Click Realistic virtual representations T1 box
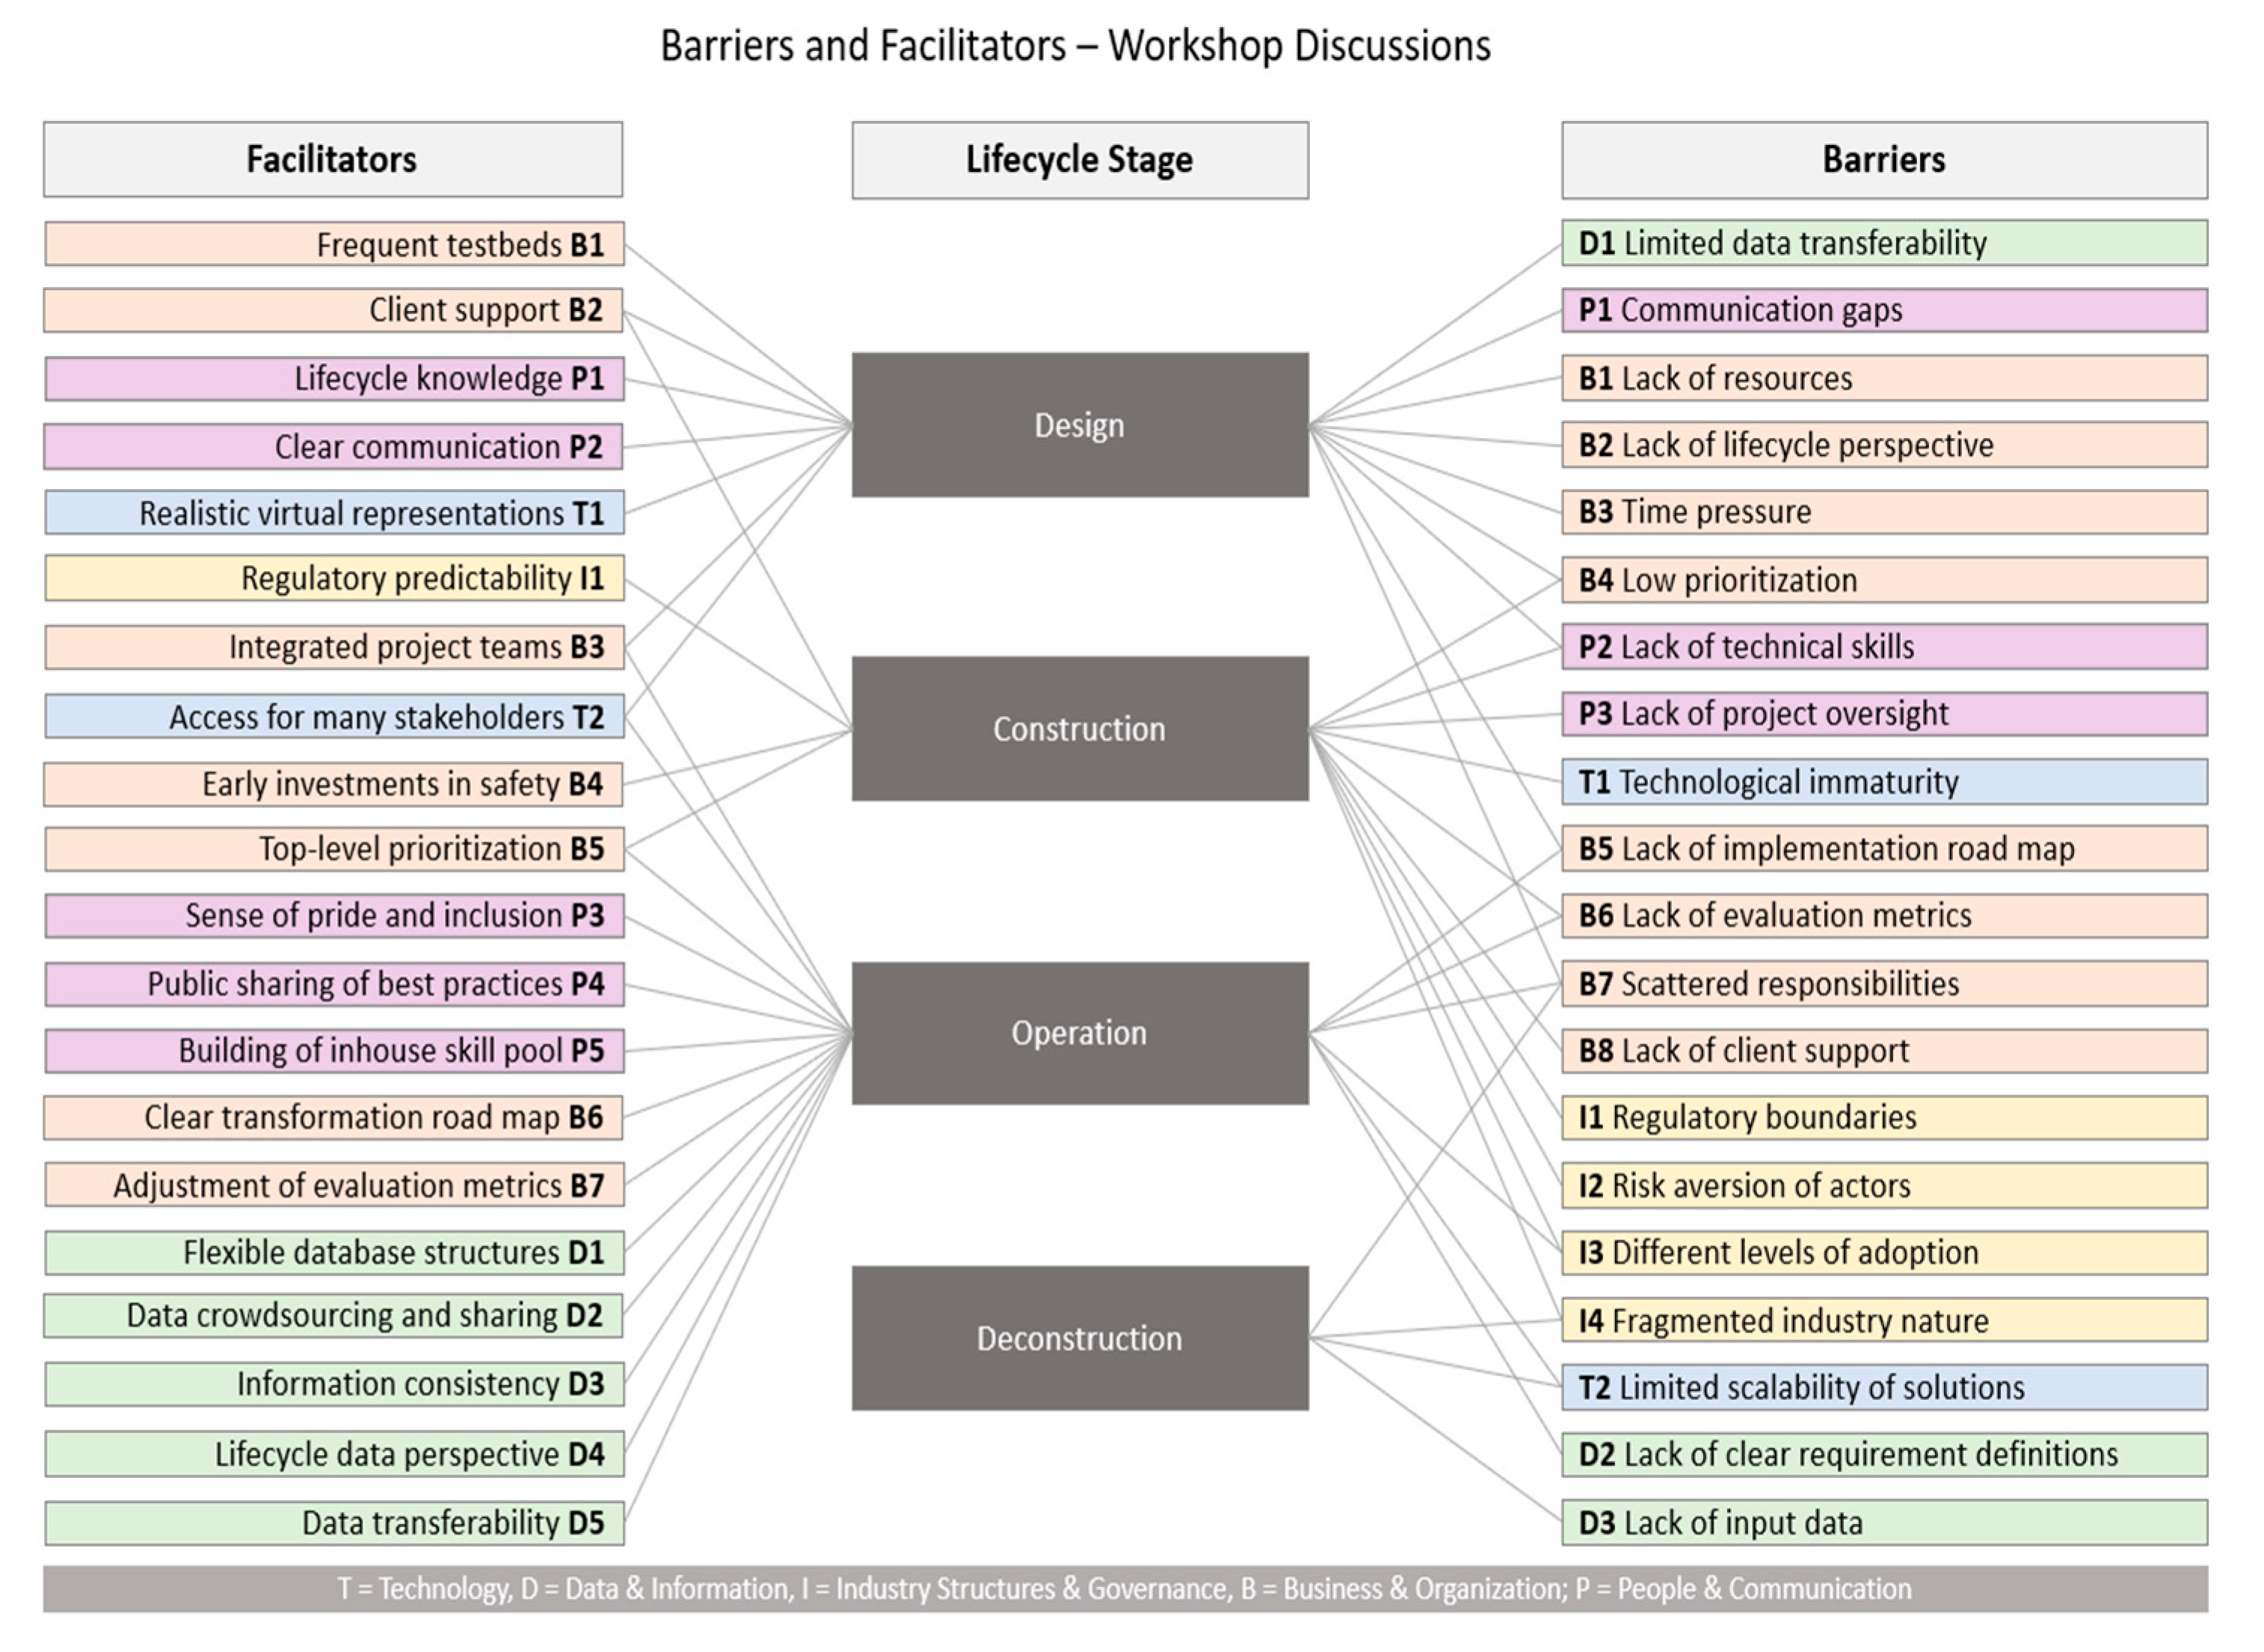The image size is (2264, 1652). 334,513
